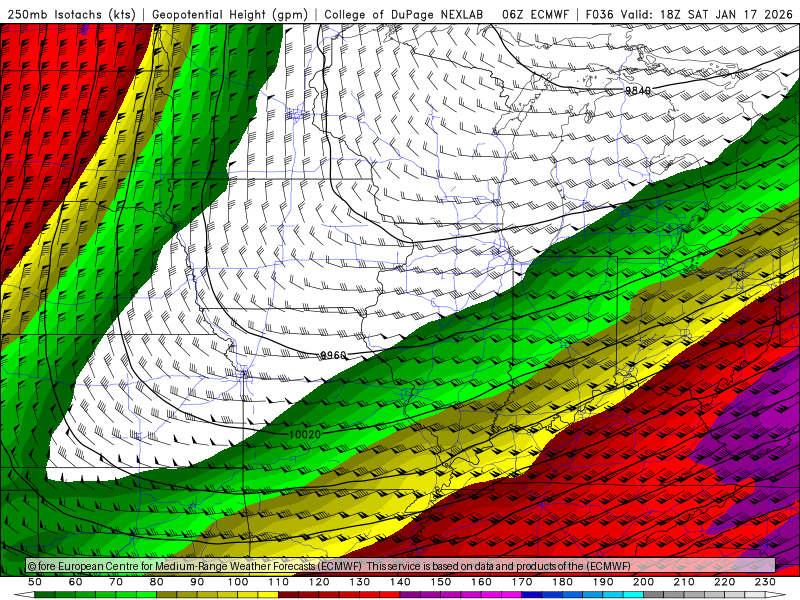
Task: Click the 220 value on color scale
Action: point(724,582)
